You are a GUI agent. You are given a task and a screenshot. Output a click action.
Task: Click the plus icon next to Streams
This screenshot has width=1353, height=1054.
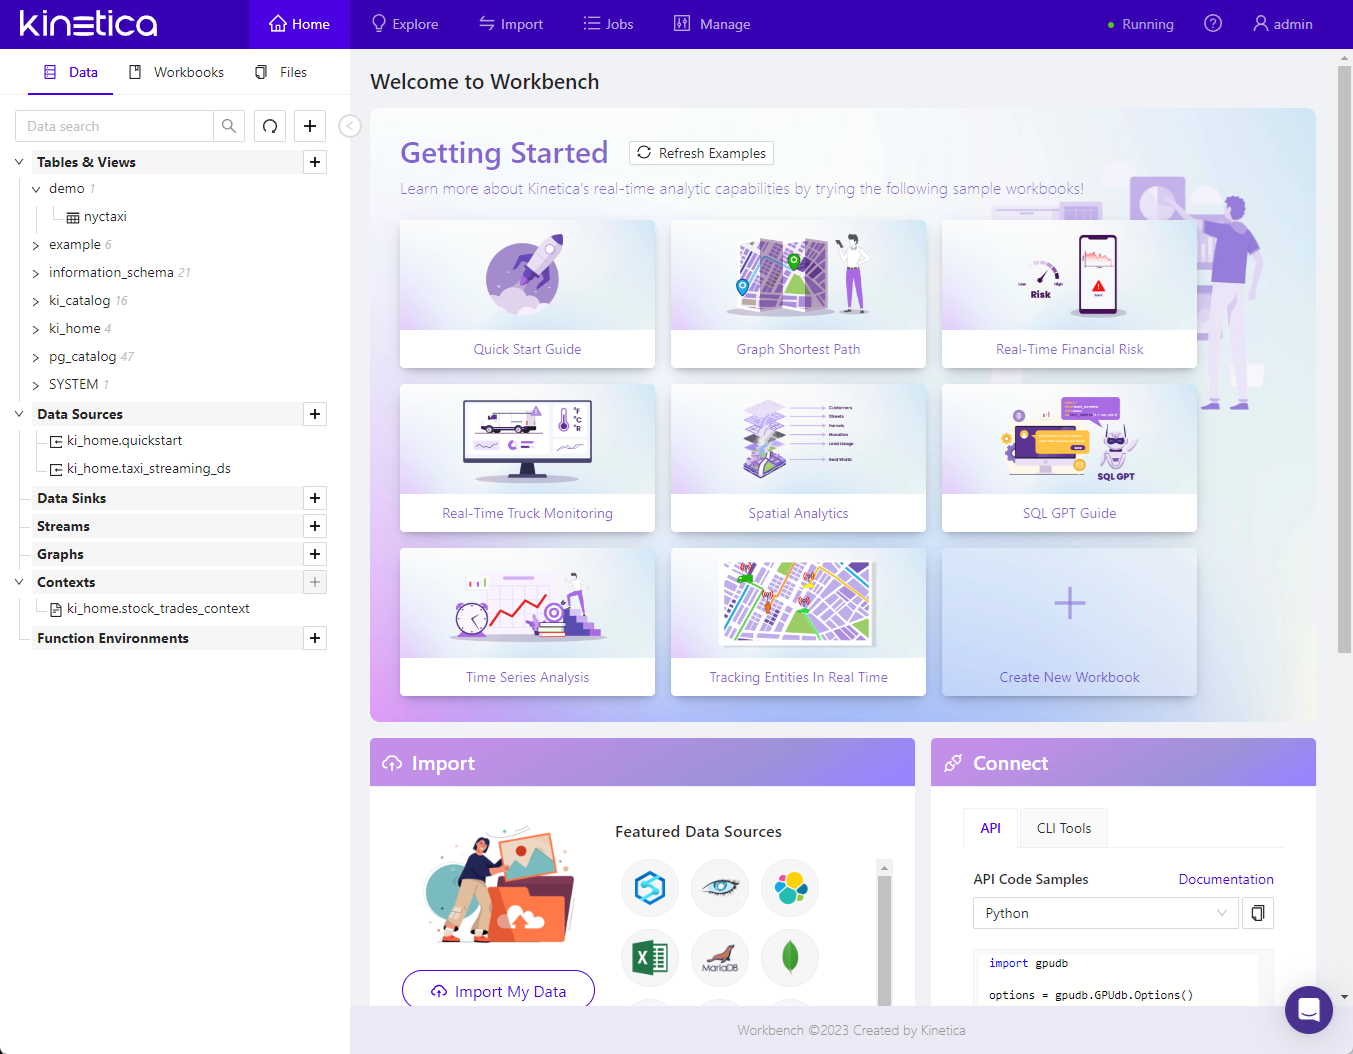(315, 526)
